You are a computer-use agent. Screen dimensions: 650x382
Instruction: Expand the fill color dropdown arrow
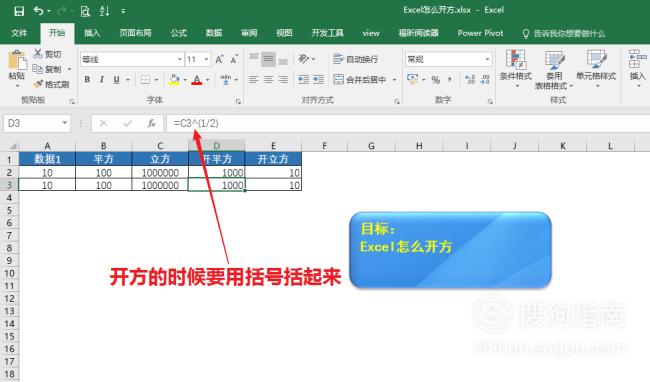pos(185,80)
